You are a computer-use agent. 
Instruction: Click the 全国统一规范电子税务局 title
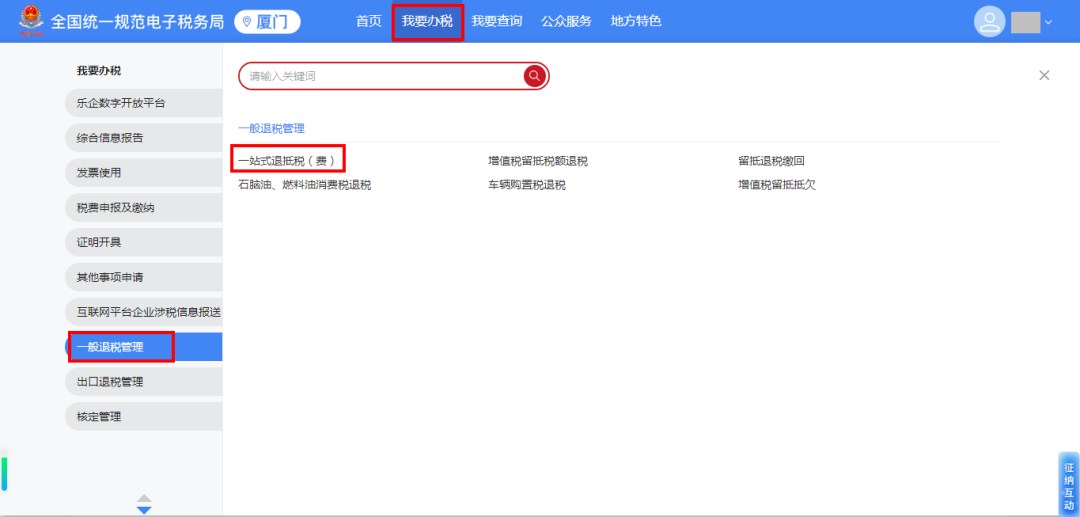point(137,21)
